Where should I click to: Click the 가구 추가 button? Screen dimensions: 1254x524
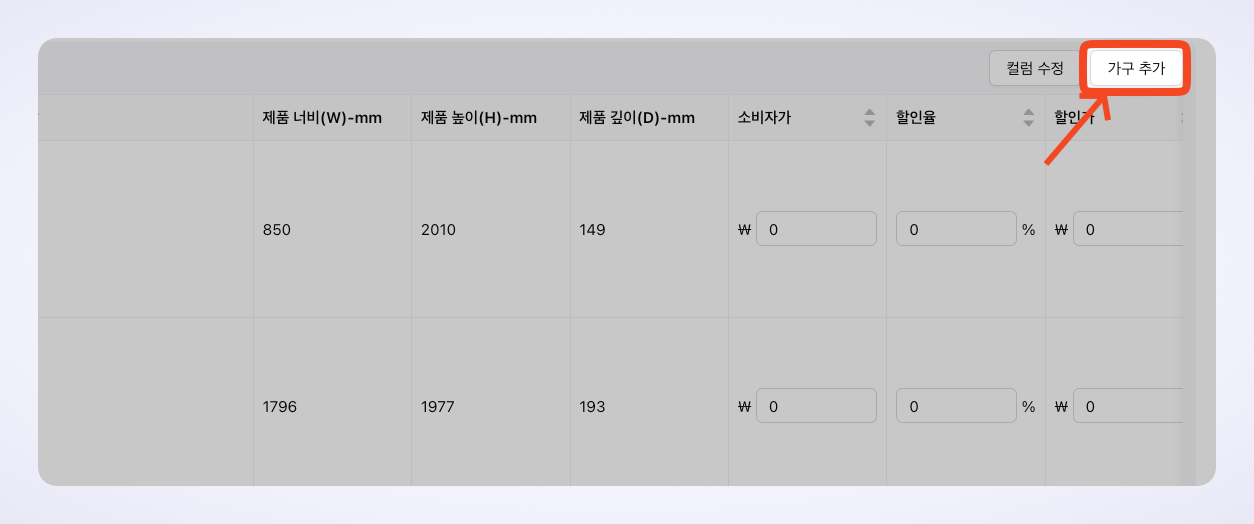tap(1135, 69)
